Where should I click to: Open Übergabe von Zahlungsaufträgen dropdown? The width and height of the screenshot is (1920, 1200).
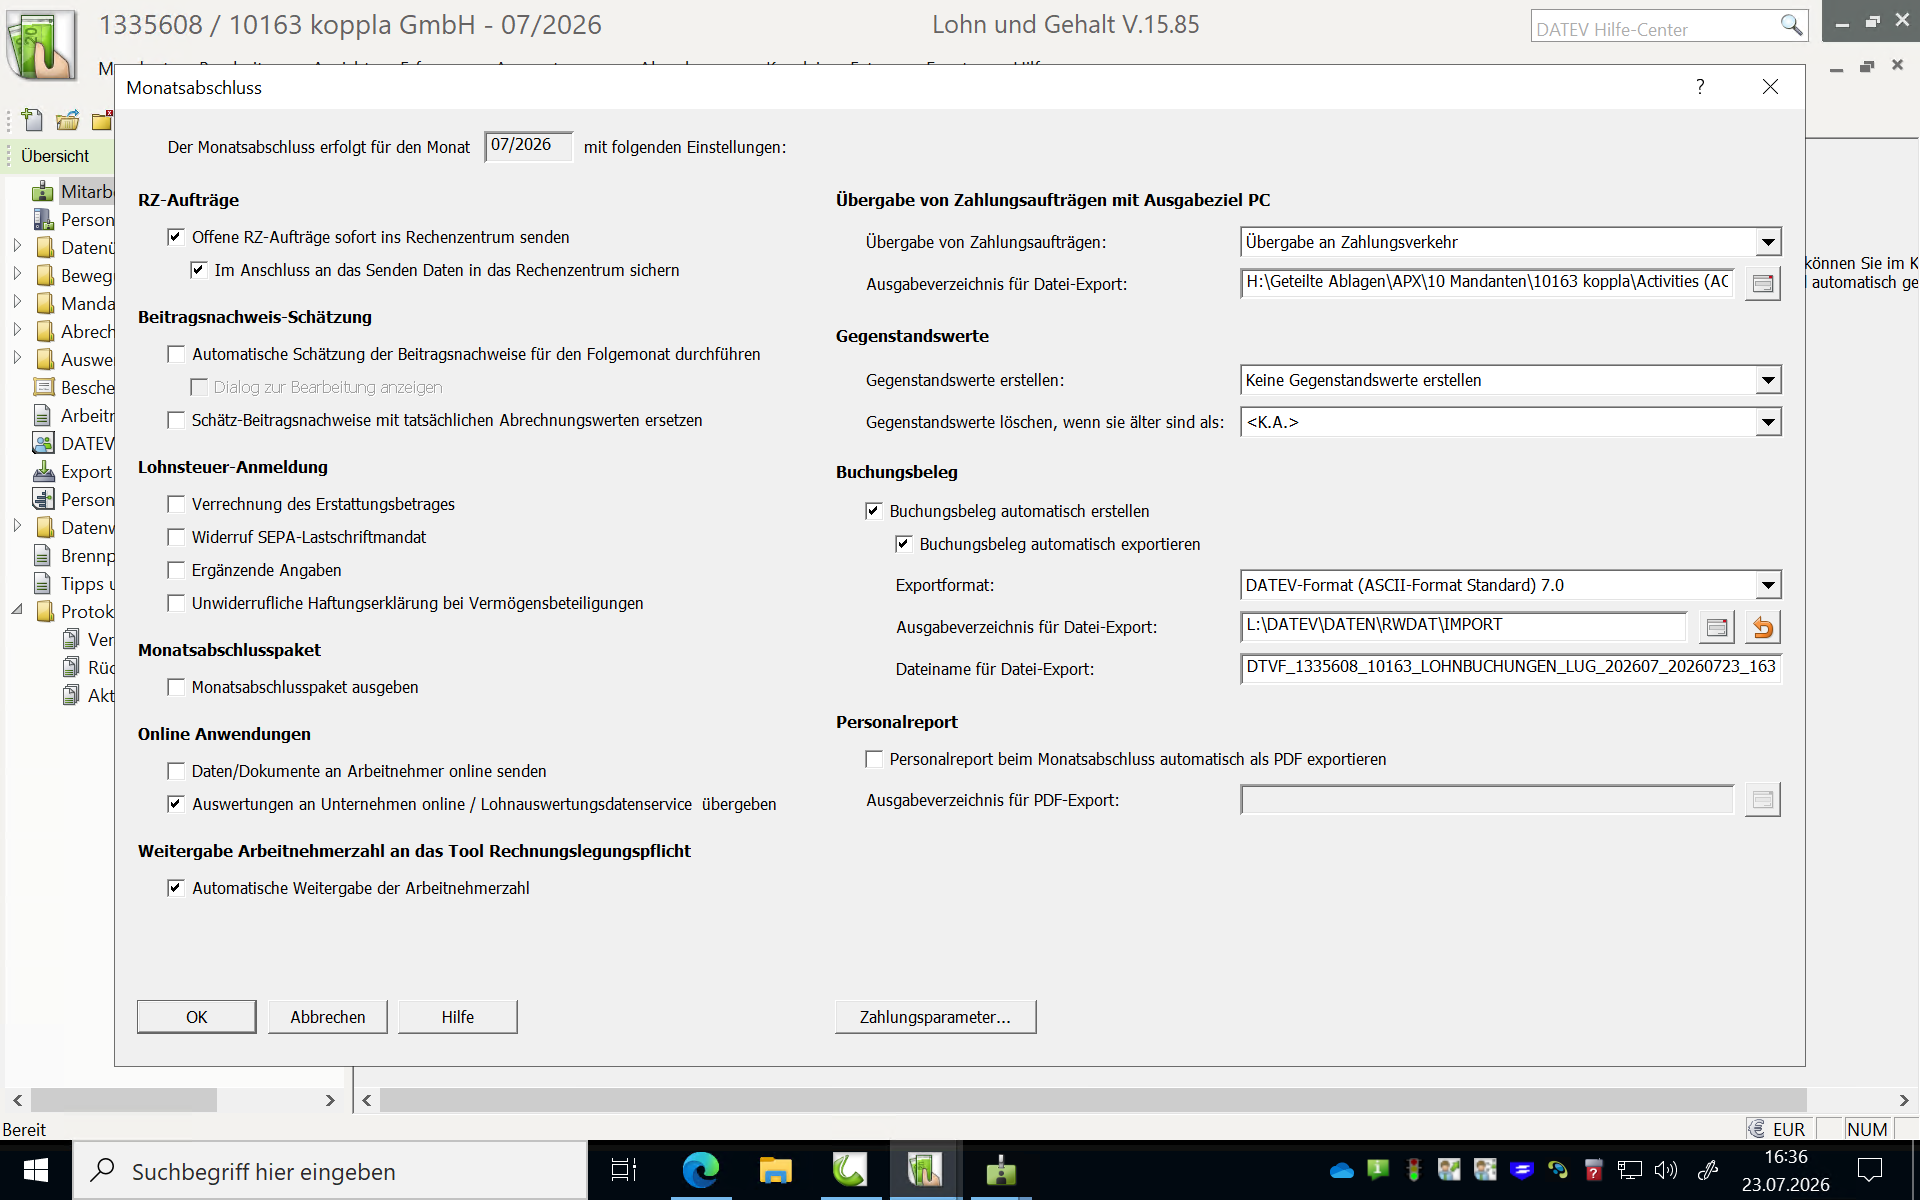pos(1768,242)
